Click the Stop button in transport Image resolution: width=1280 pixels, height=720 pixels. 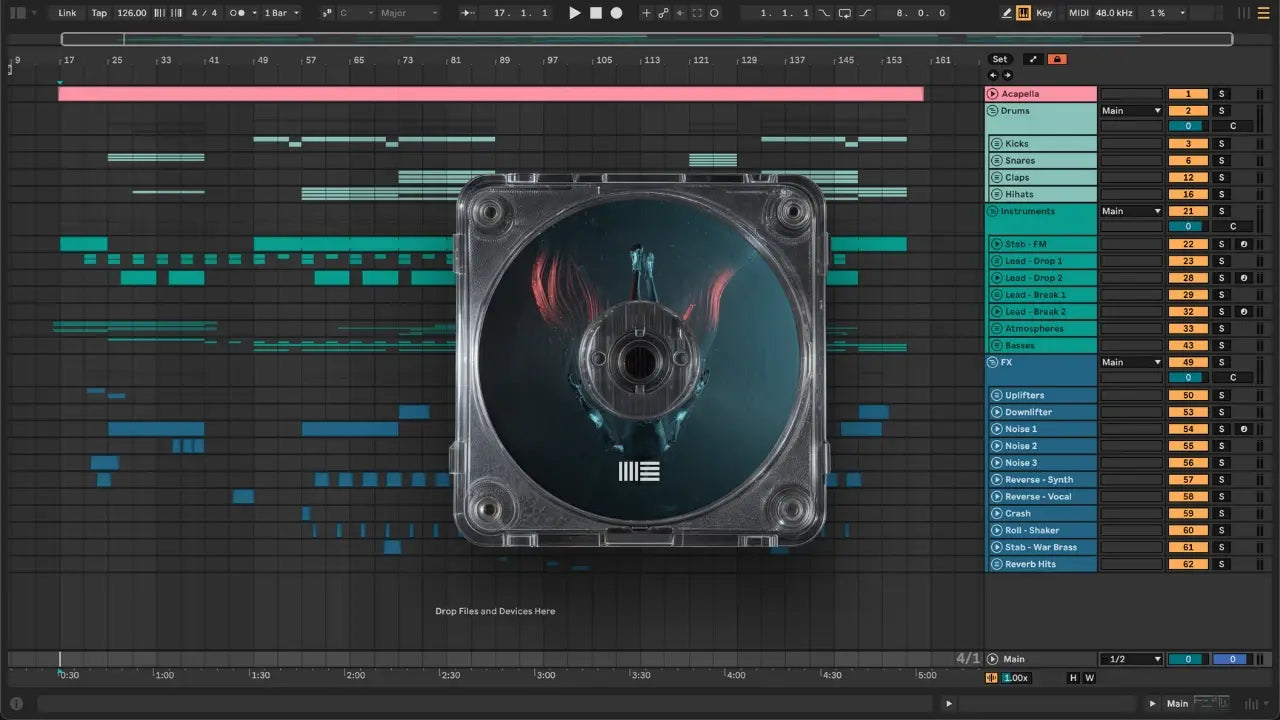[x=596, y=13]
